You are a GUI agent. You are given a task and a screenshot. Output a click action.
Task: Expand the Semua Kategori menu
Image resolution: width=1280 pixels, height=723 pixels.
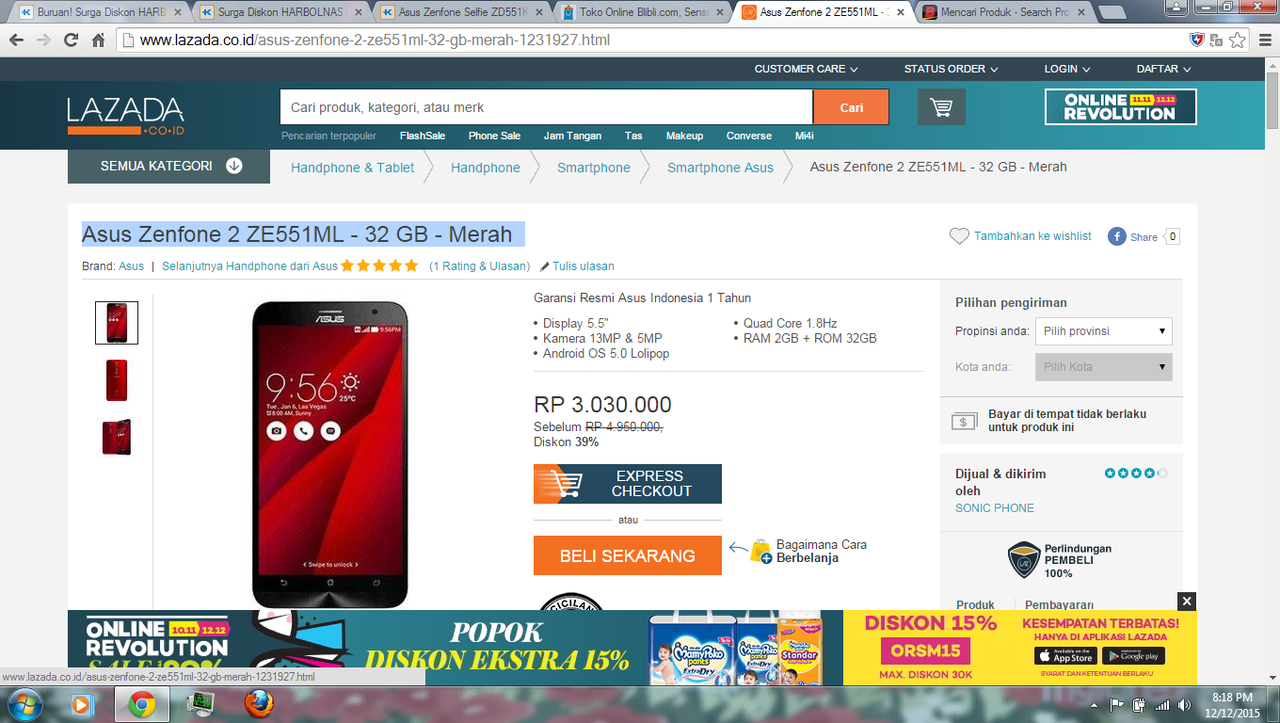(x=169, y=166)
